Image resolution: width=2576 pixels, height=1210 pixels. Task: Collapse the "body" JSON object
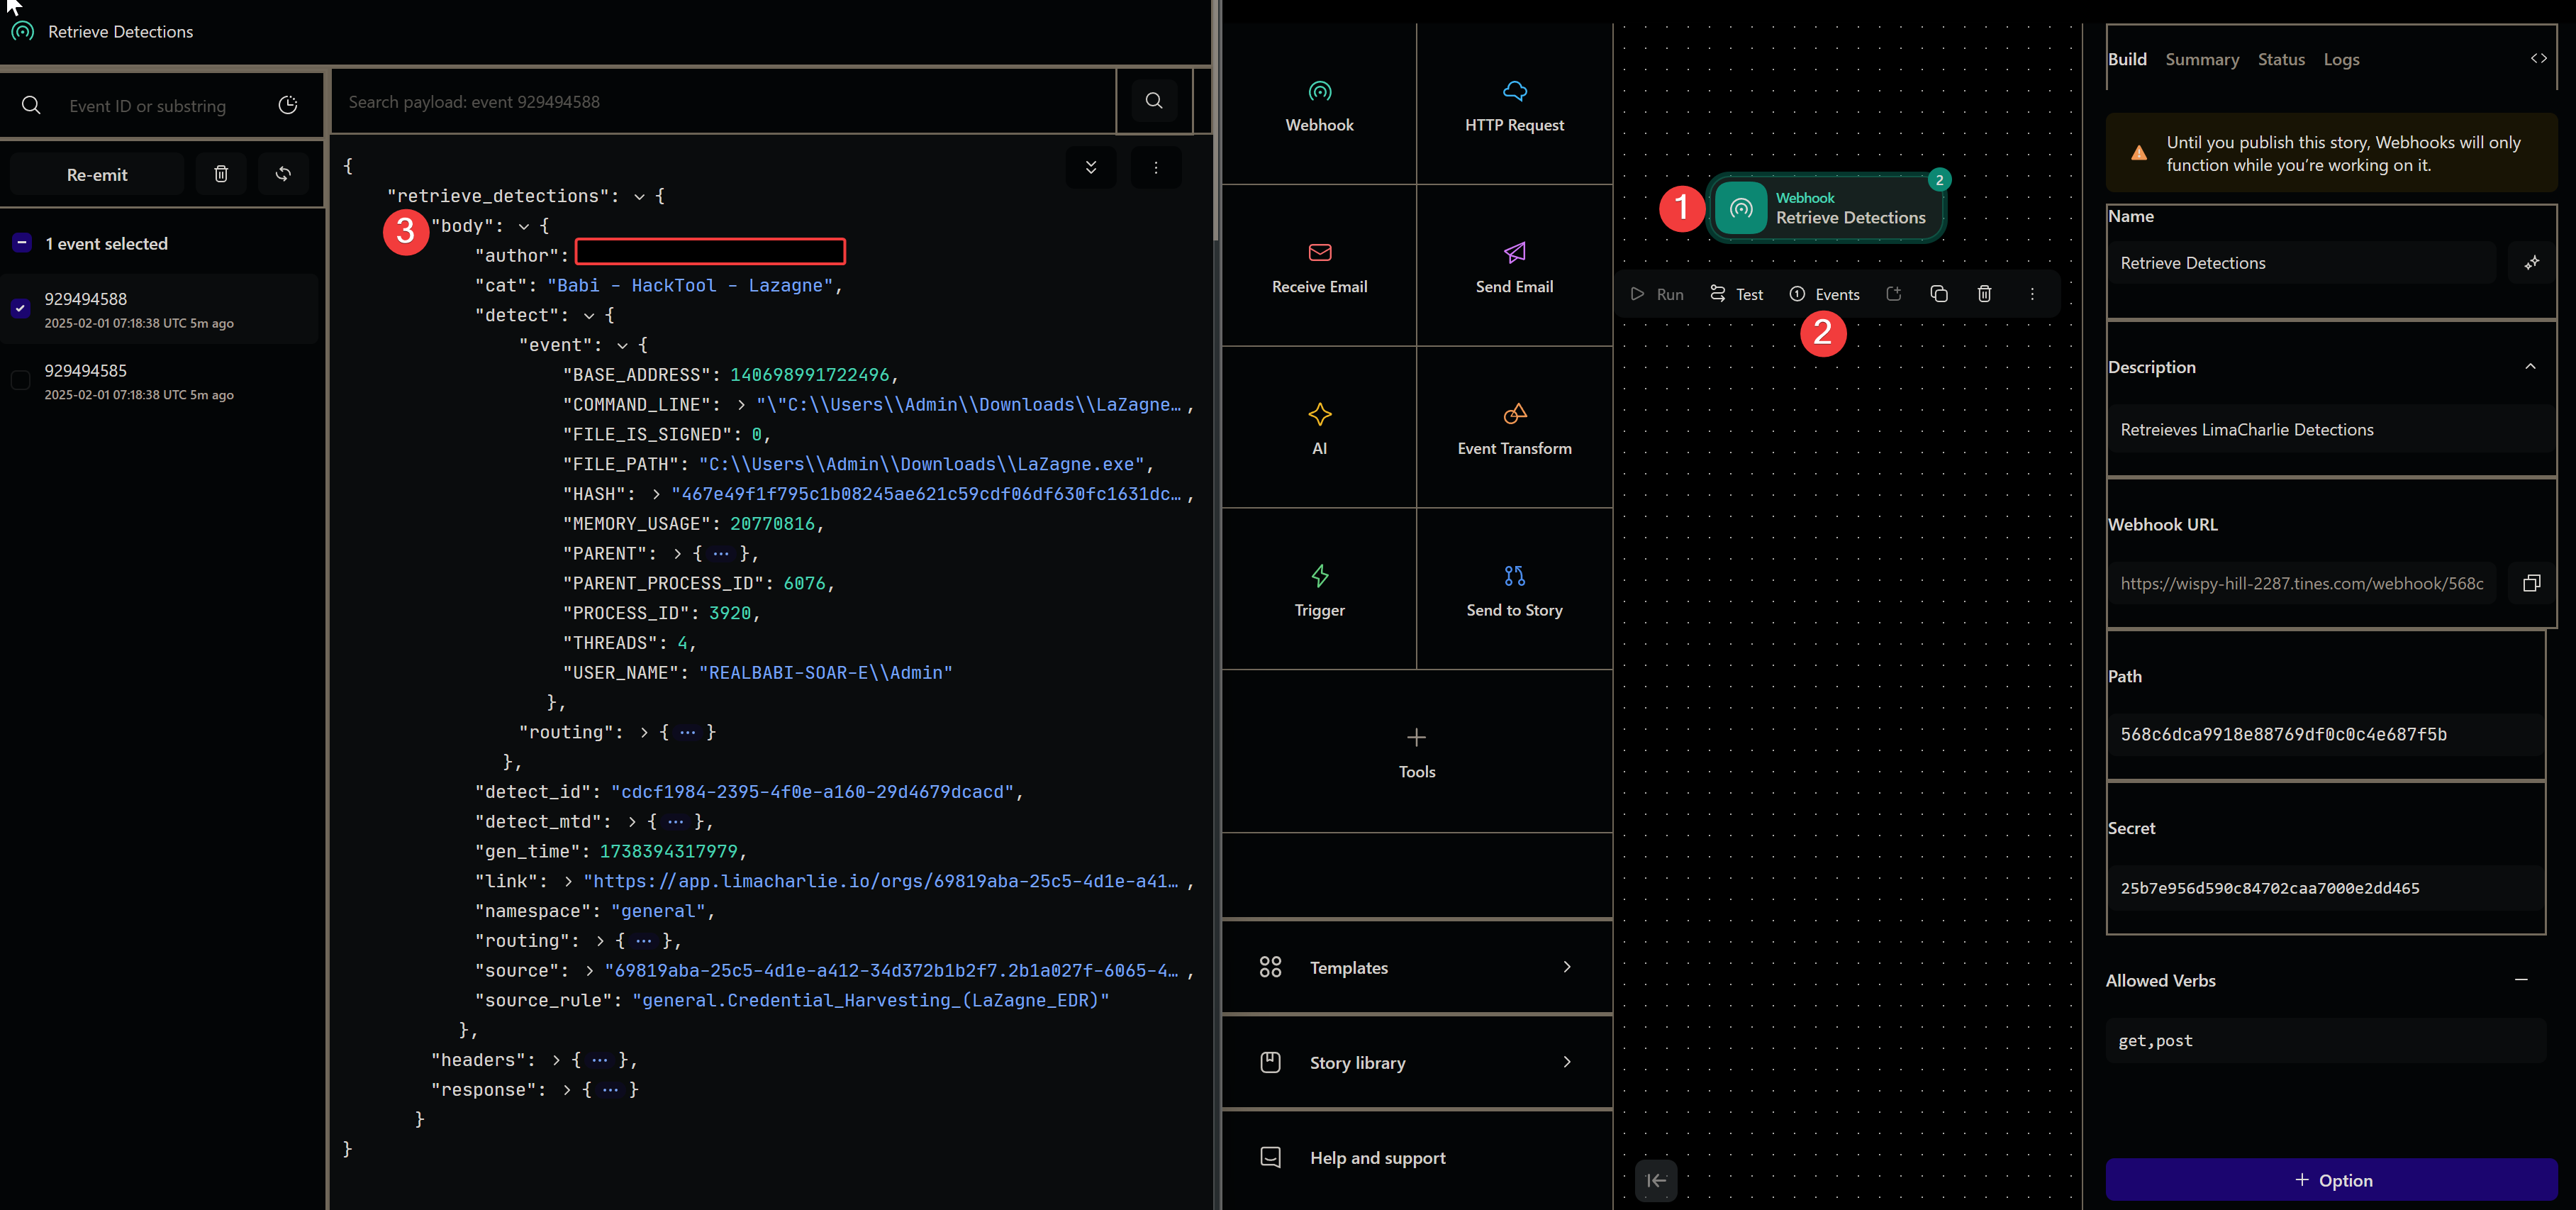coord(523,227)
